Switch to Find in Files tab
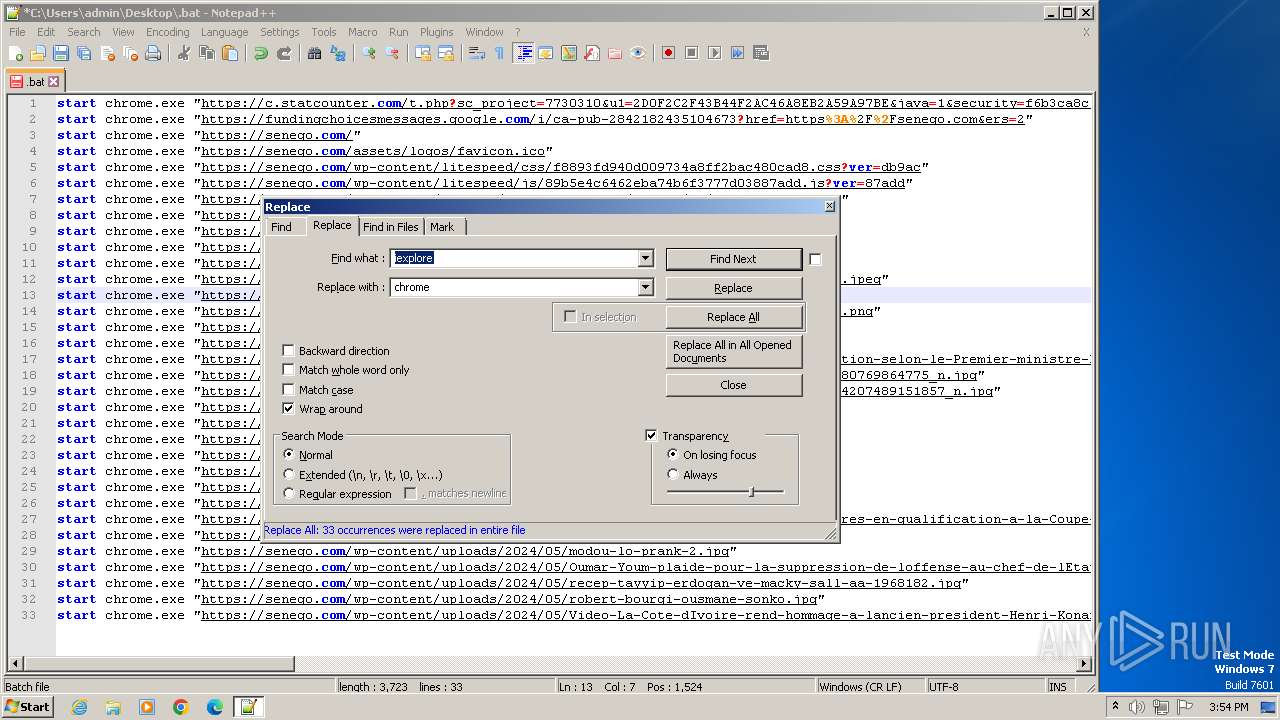Screen dimensions: 1280x720 (391, 227)
